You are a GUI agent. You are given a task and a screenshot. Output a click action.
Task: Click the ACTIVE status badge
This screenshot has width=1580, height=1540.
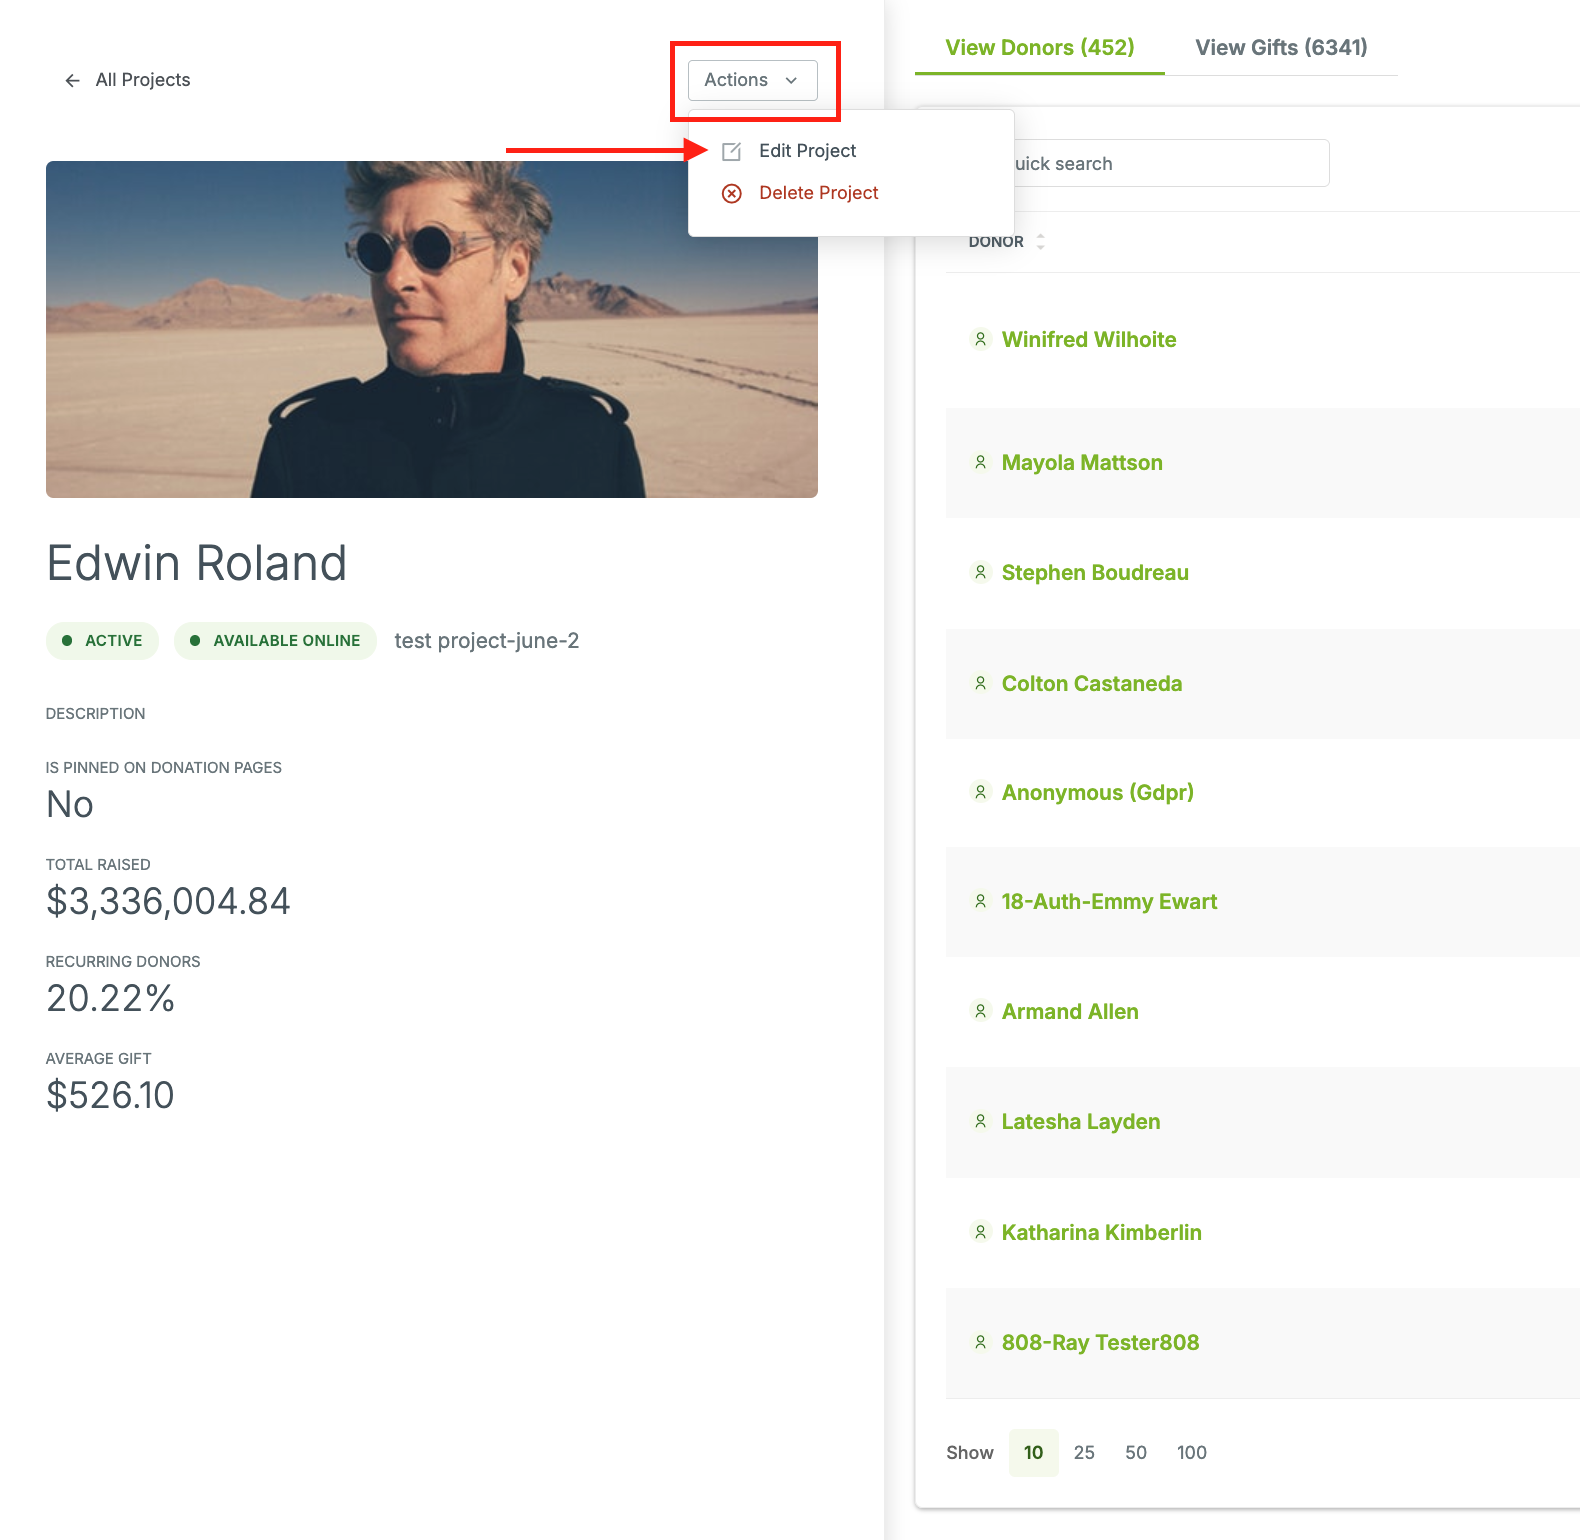[102, 641]
